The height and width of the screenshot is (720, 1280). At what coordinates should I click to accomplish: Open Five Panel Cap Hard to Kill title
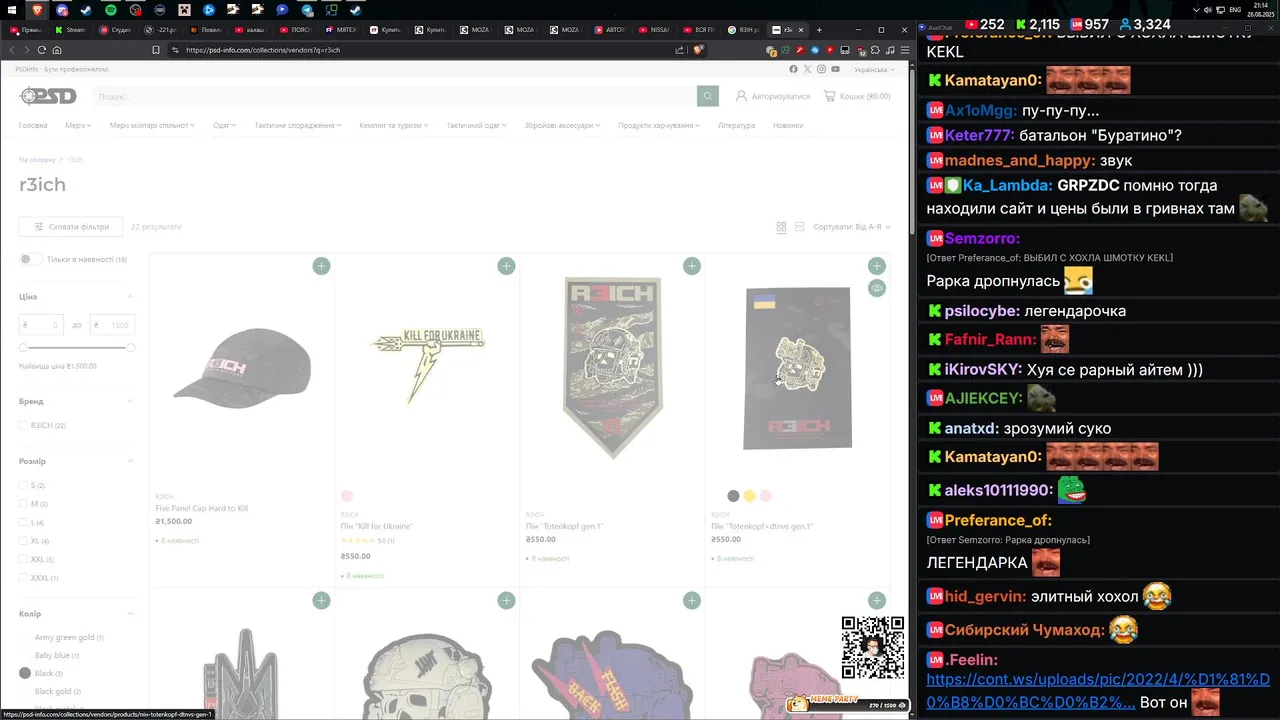[x=202, y=508]
